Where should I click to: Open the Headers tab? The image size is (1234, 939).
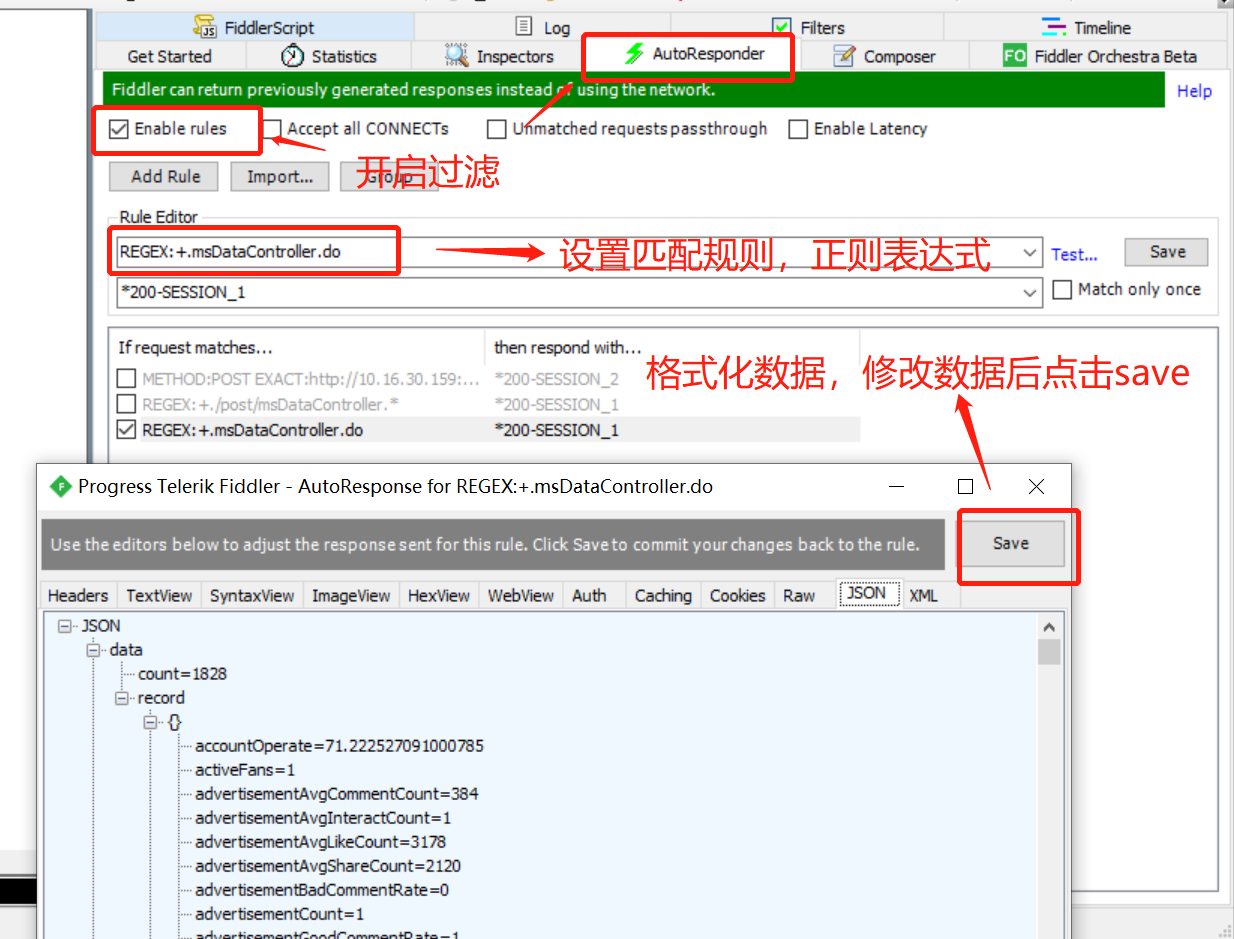coord(78,595)
